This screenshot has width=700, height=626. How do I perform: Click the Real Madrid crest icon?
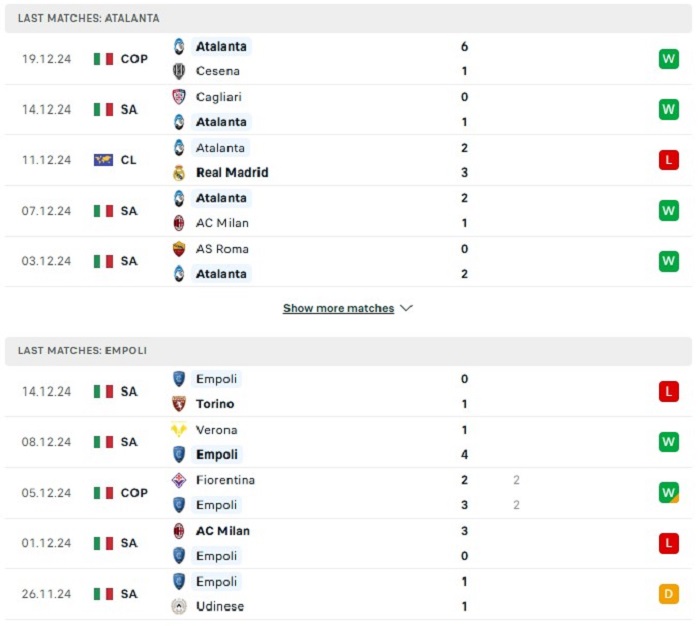pos(179,173)
